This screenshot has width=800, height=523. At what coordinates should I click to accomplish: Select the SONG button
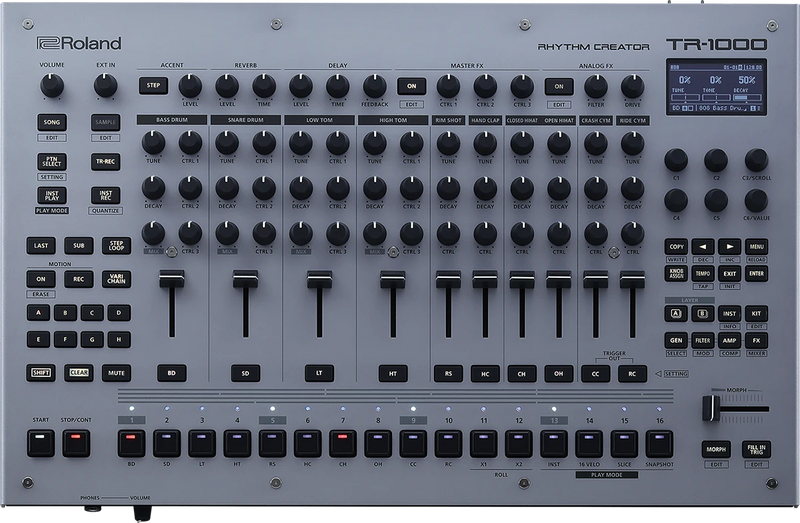[52, 122]
